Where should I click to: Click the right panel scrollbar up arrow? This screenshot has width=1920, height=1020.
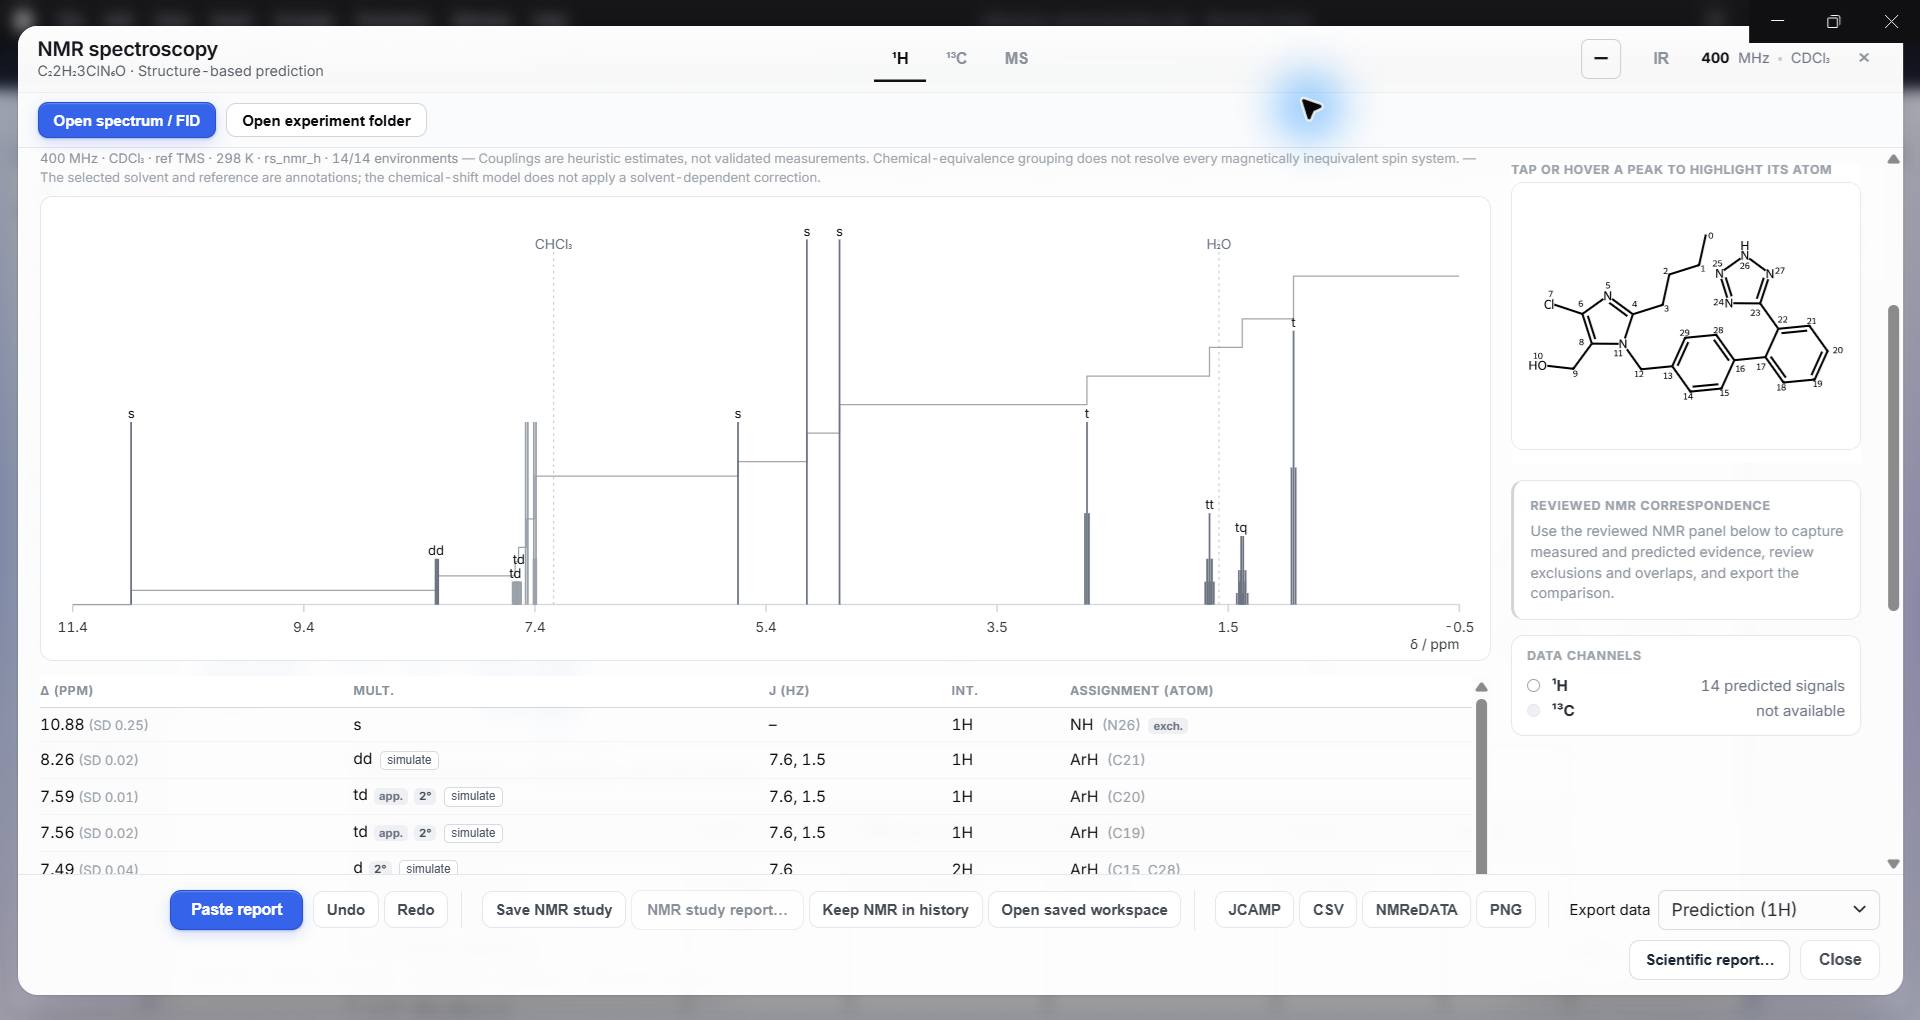(x=1893, y=159)
